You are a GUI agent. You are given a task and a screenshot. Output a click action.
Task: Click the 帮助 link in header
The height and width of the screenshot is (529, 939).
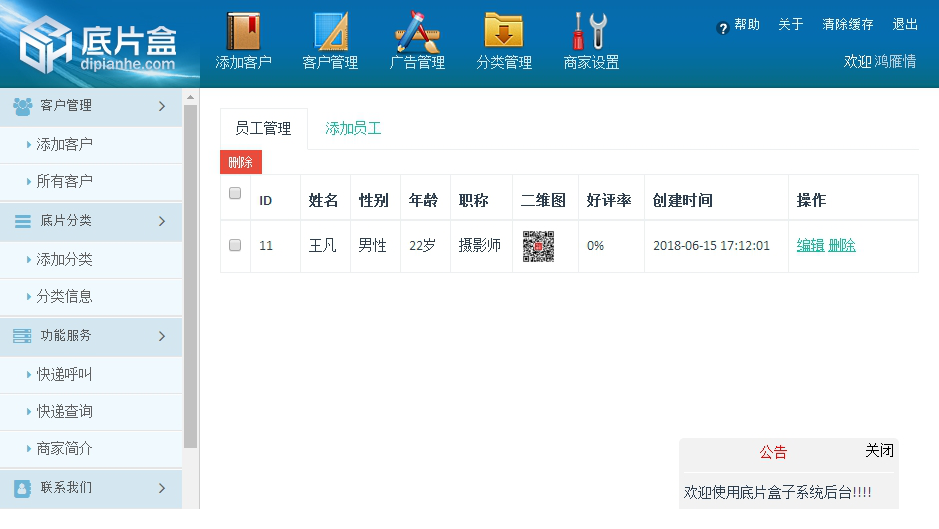pos(747,25)
